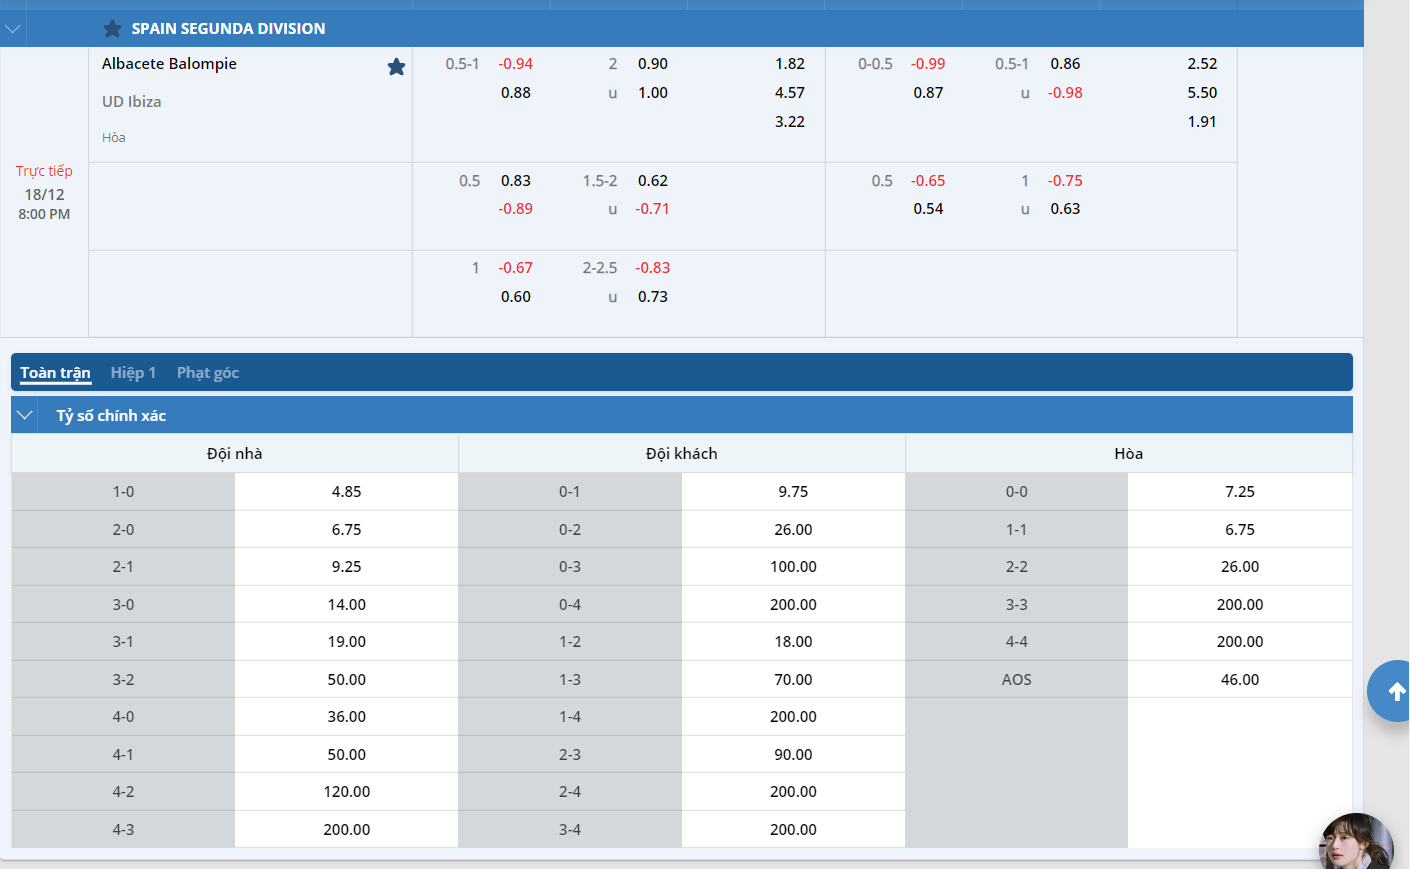
Task: Select the 0.73 under odds
Action: (653, 297)
